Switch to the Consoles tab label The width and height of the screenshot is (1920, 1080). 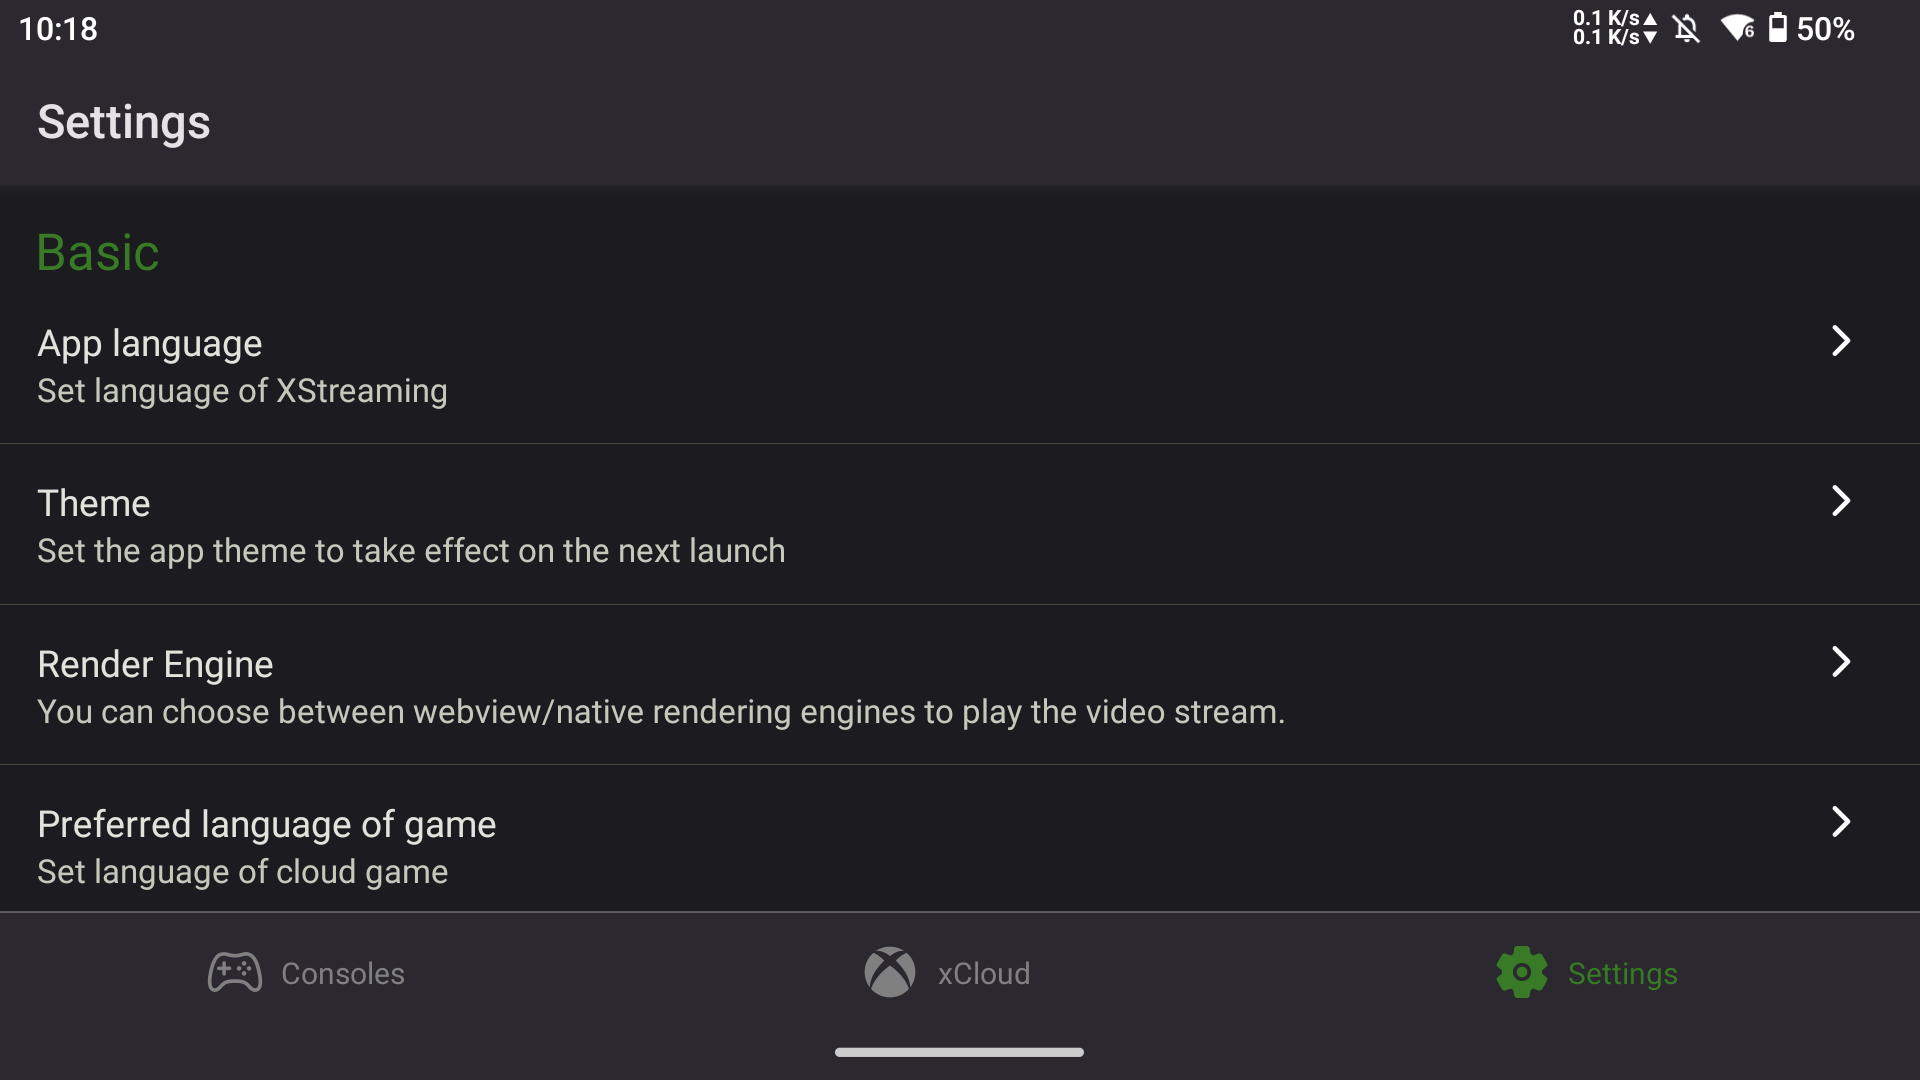(343, 974)
